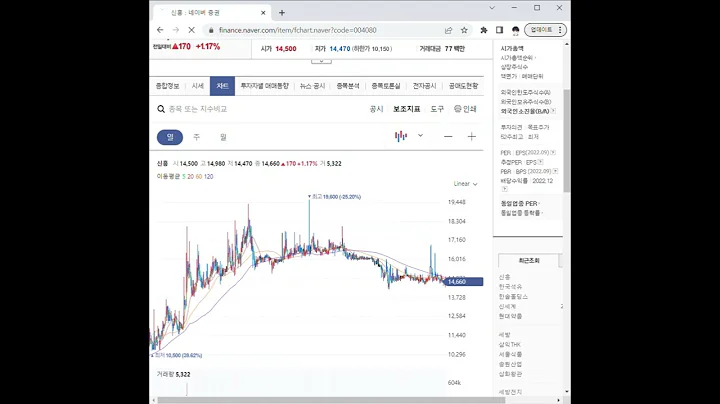The image size is (720, 404).
Task: Collapse the stock summary header panel
Action: click(321, 61)
